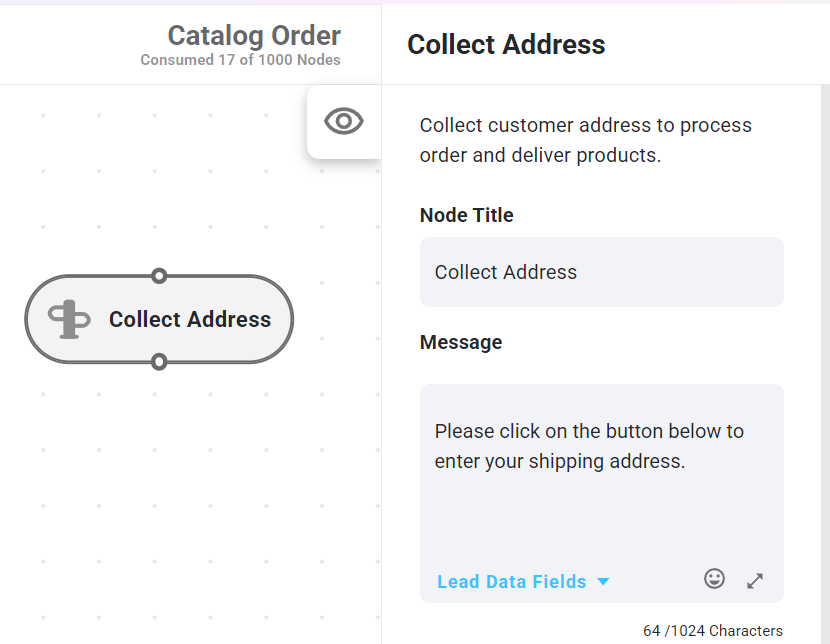The height and width of the screenshot is (644, 830).
Task: Click the 64 /1024 Characters counter
Action: [x=712, y=631]
